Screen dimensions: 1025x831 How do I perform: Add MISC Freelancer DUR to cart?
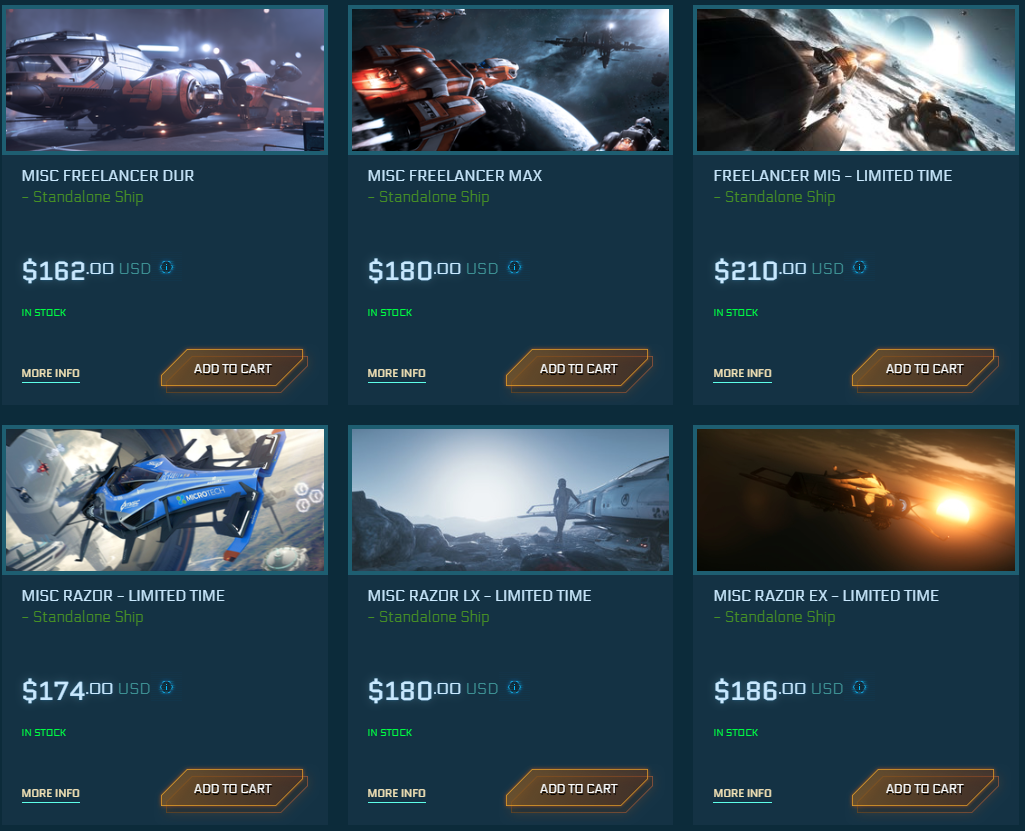click(233, 369)
